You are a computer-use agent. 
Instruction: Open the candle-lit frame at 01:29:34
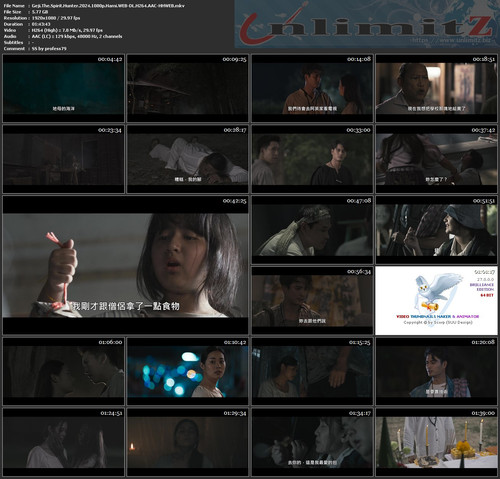(x=188, y=442)
